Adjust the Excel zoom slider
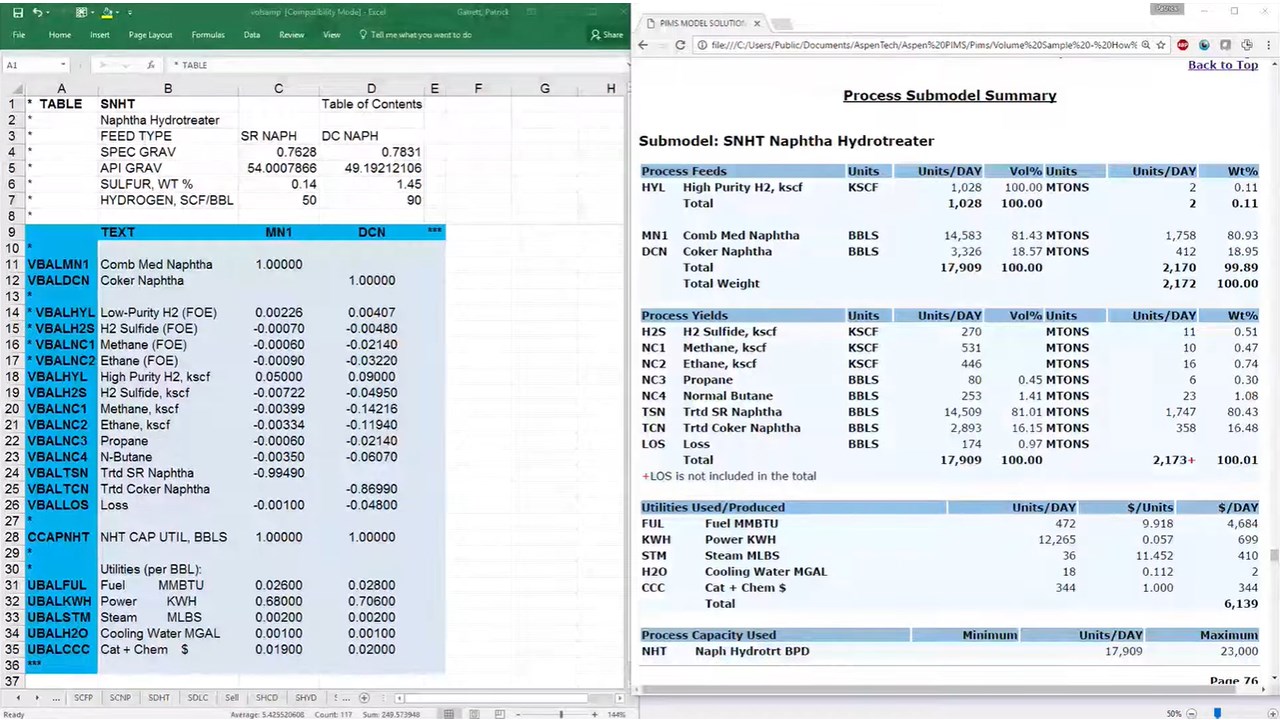 [560, 714]
